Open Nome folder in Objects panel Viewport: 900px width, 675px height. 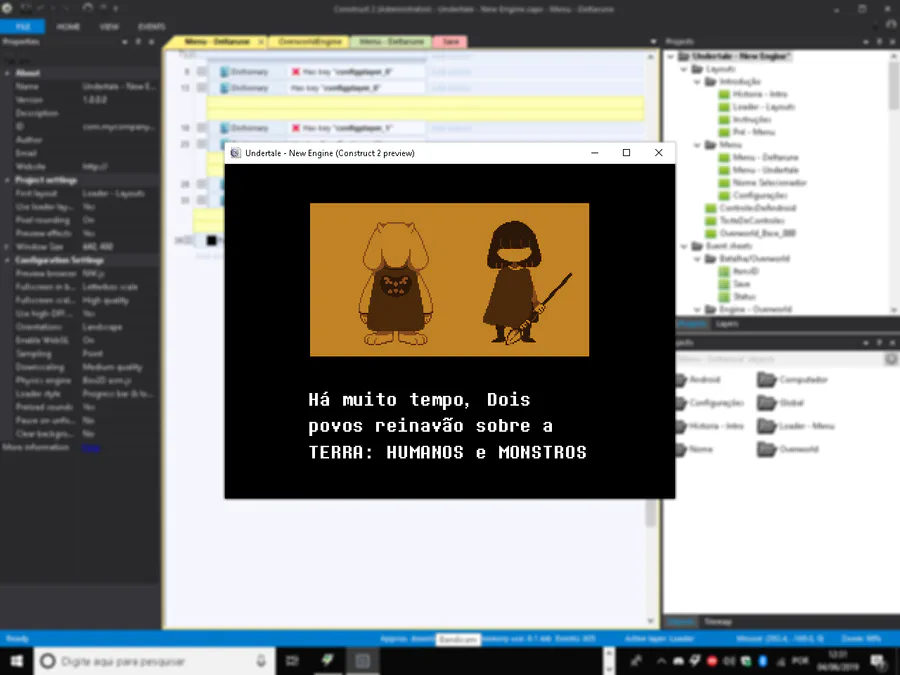click(x=695, y=449)
